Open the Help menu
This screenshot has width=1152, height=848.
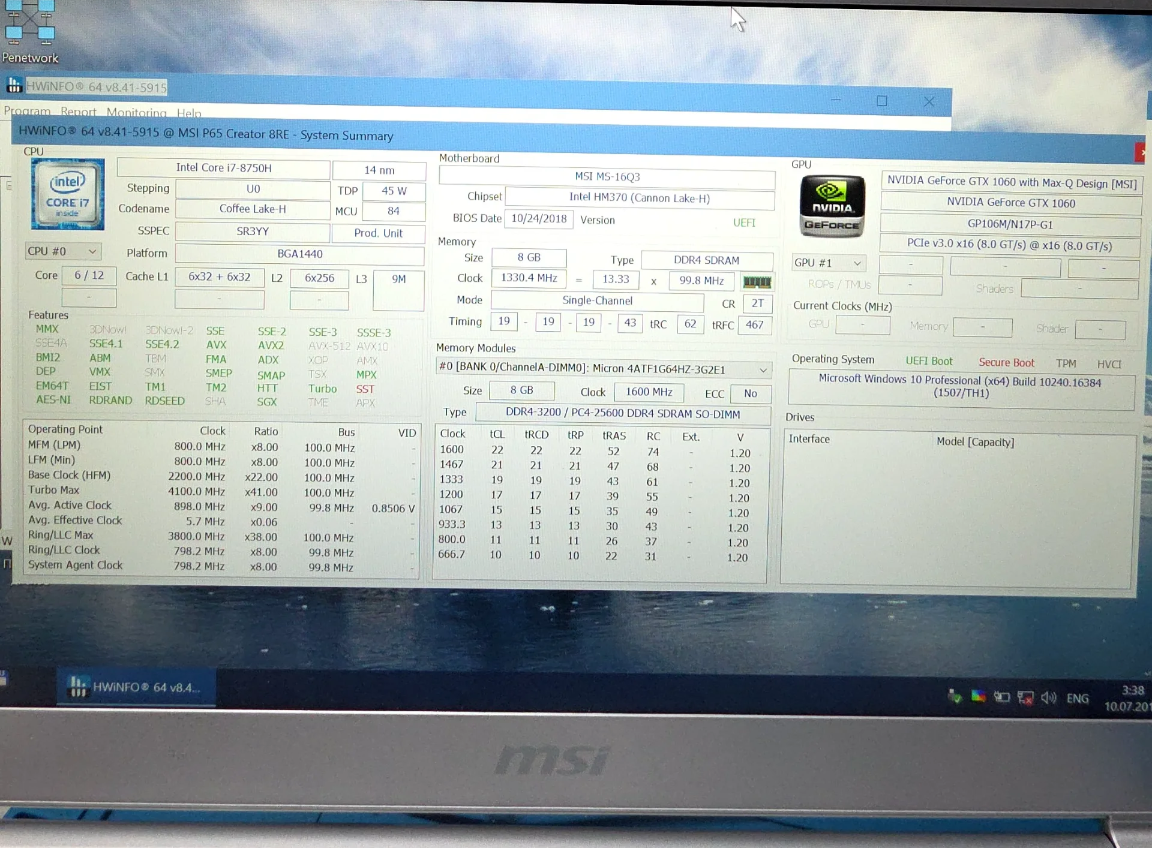pos(189,113)
